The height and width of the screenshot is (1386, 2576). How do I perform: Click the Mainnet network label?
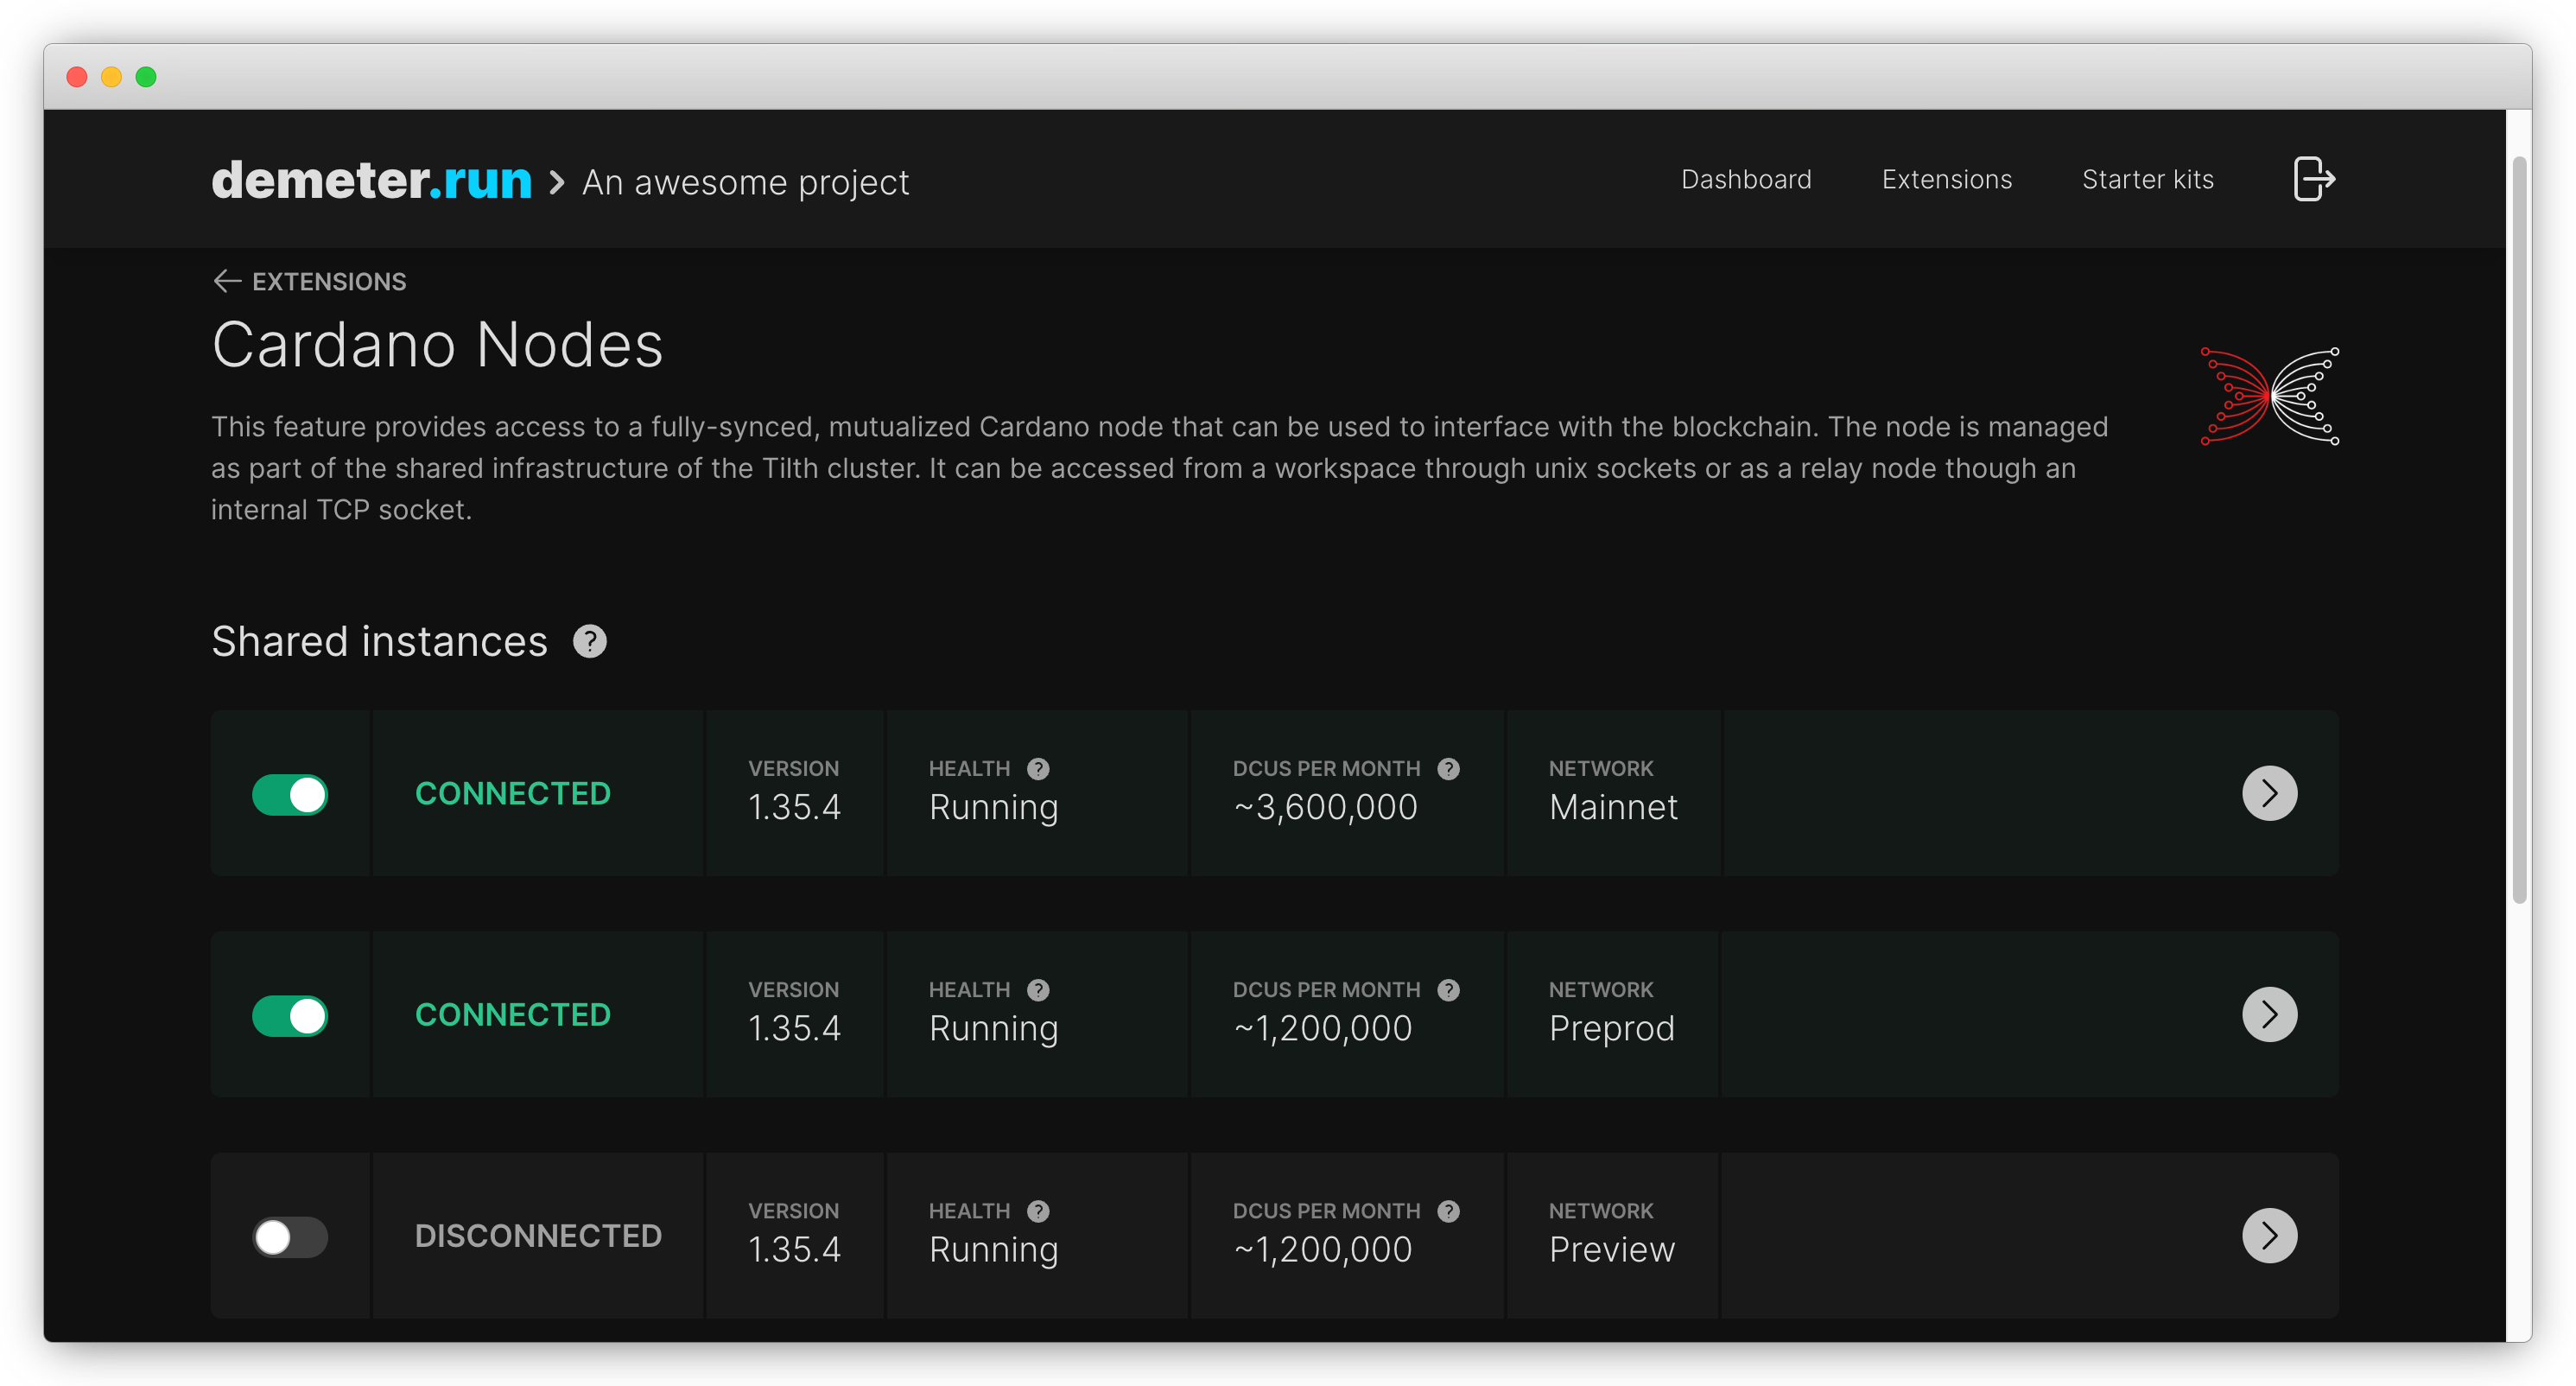click(x=1613, y=808)
